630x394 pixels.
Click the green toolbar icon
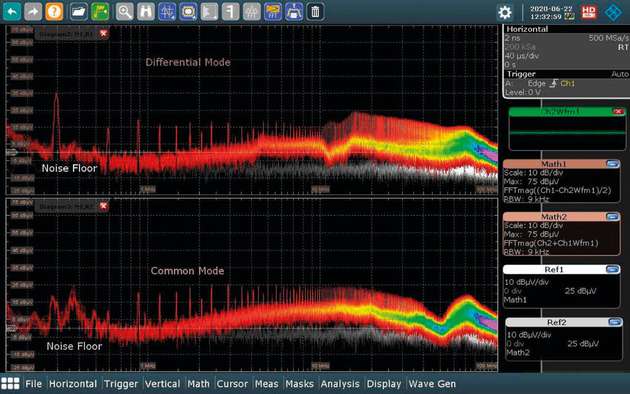point(100,12)
